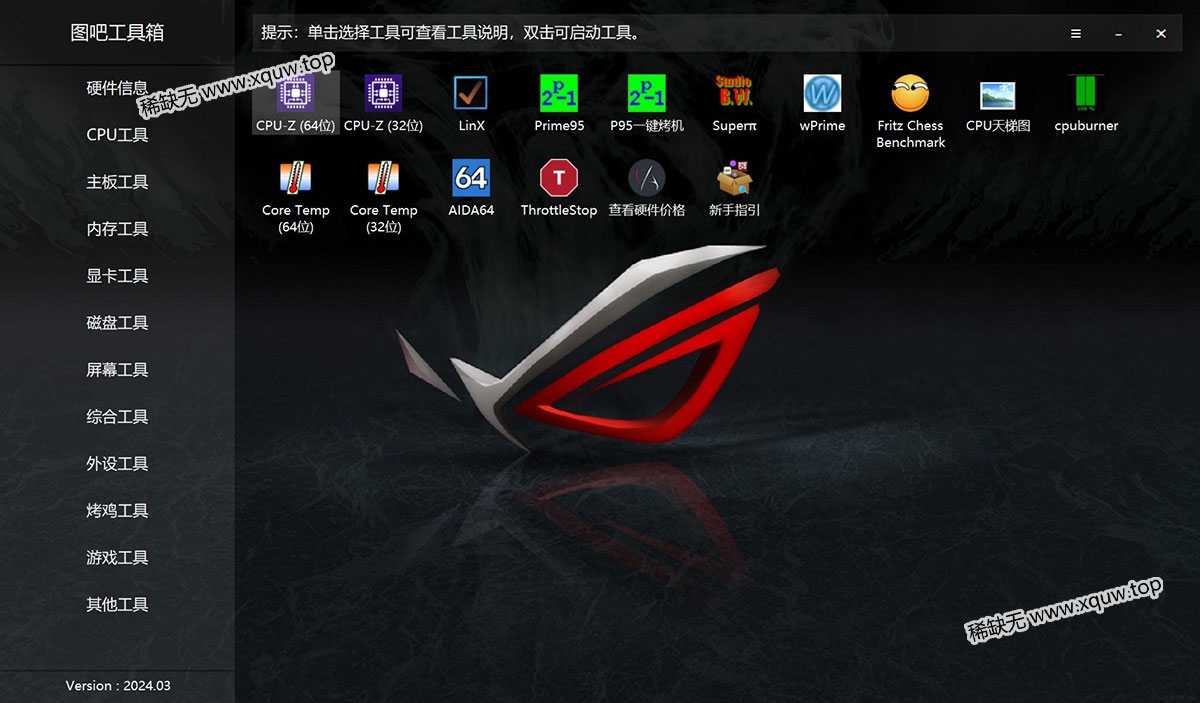Minimize the 图吧工具箱 window

coord(1118,33)
